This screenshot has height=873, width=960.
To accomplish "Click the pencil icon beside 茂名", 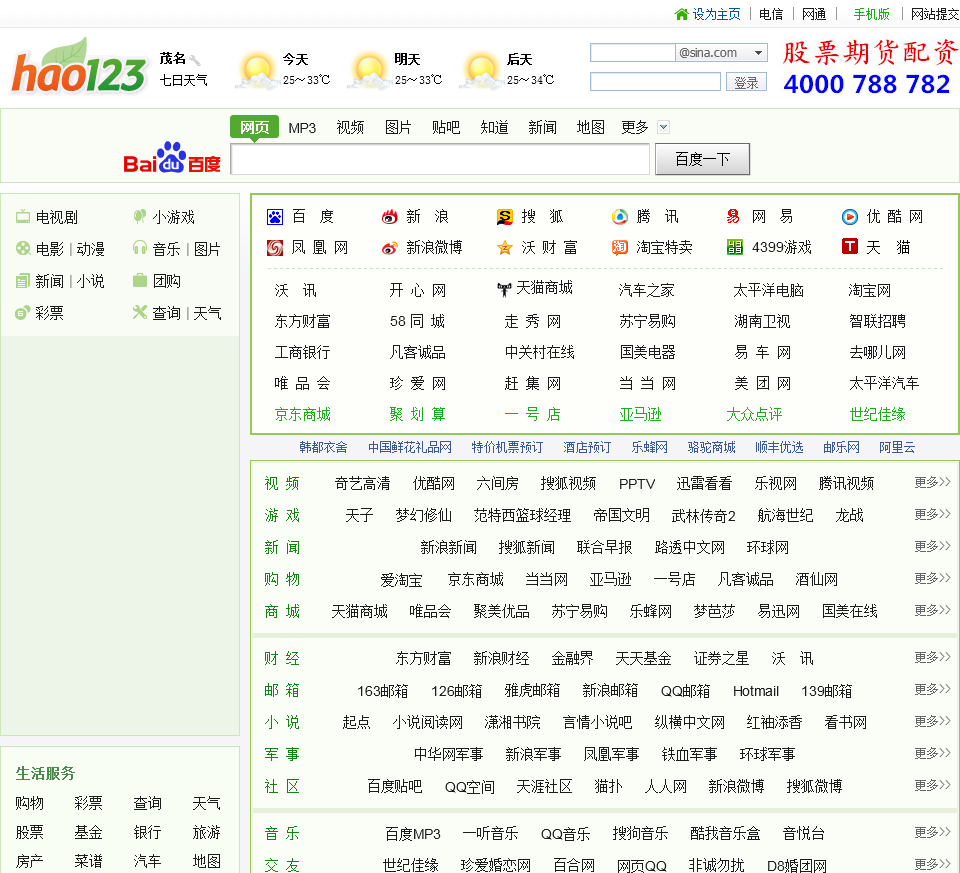I will [x=196, y=59].
